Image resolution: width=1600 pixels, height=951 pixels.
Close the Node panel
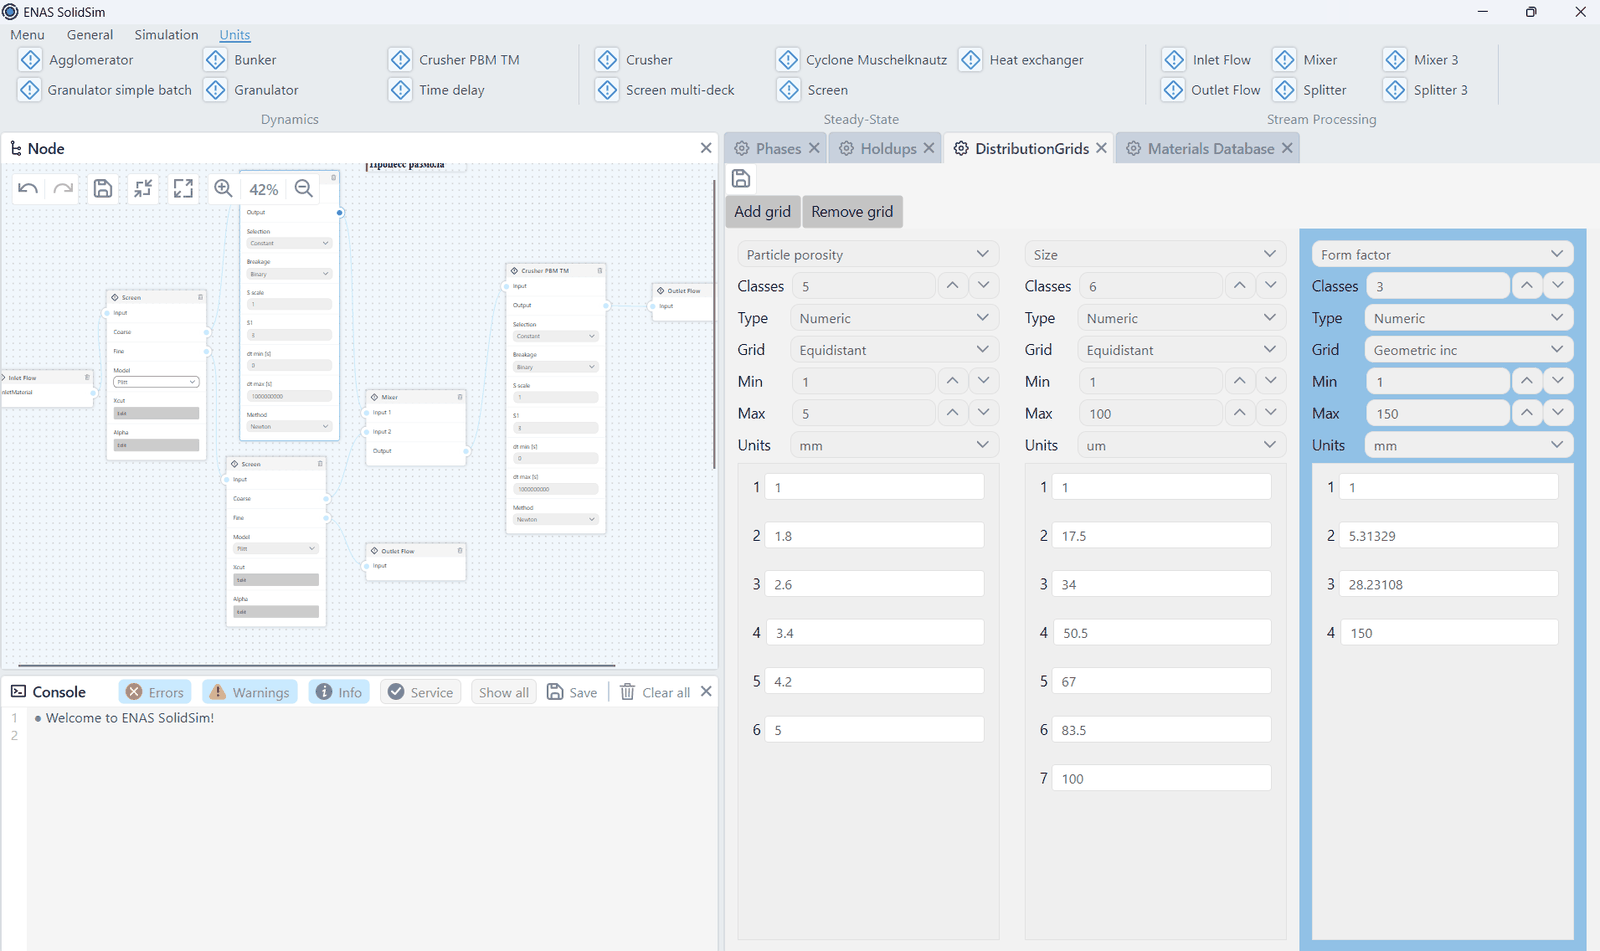click(706, 148)
